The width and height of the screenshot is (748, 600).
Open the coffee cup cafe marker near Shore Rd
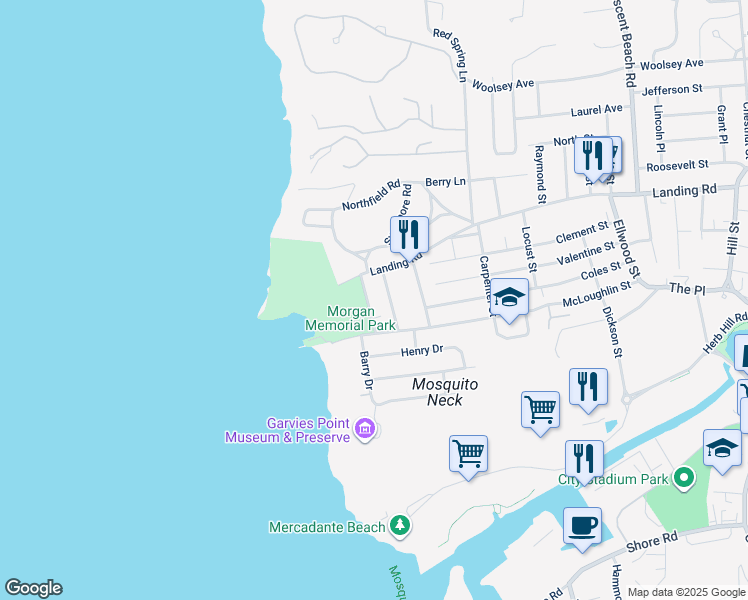point(582,526)
